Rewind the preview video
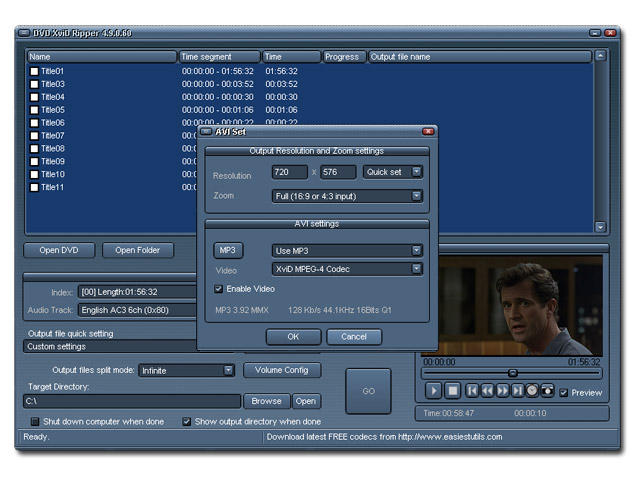The height and width of the screenshot is (480, 640). [487, 391]
